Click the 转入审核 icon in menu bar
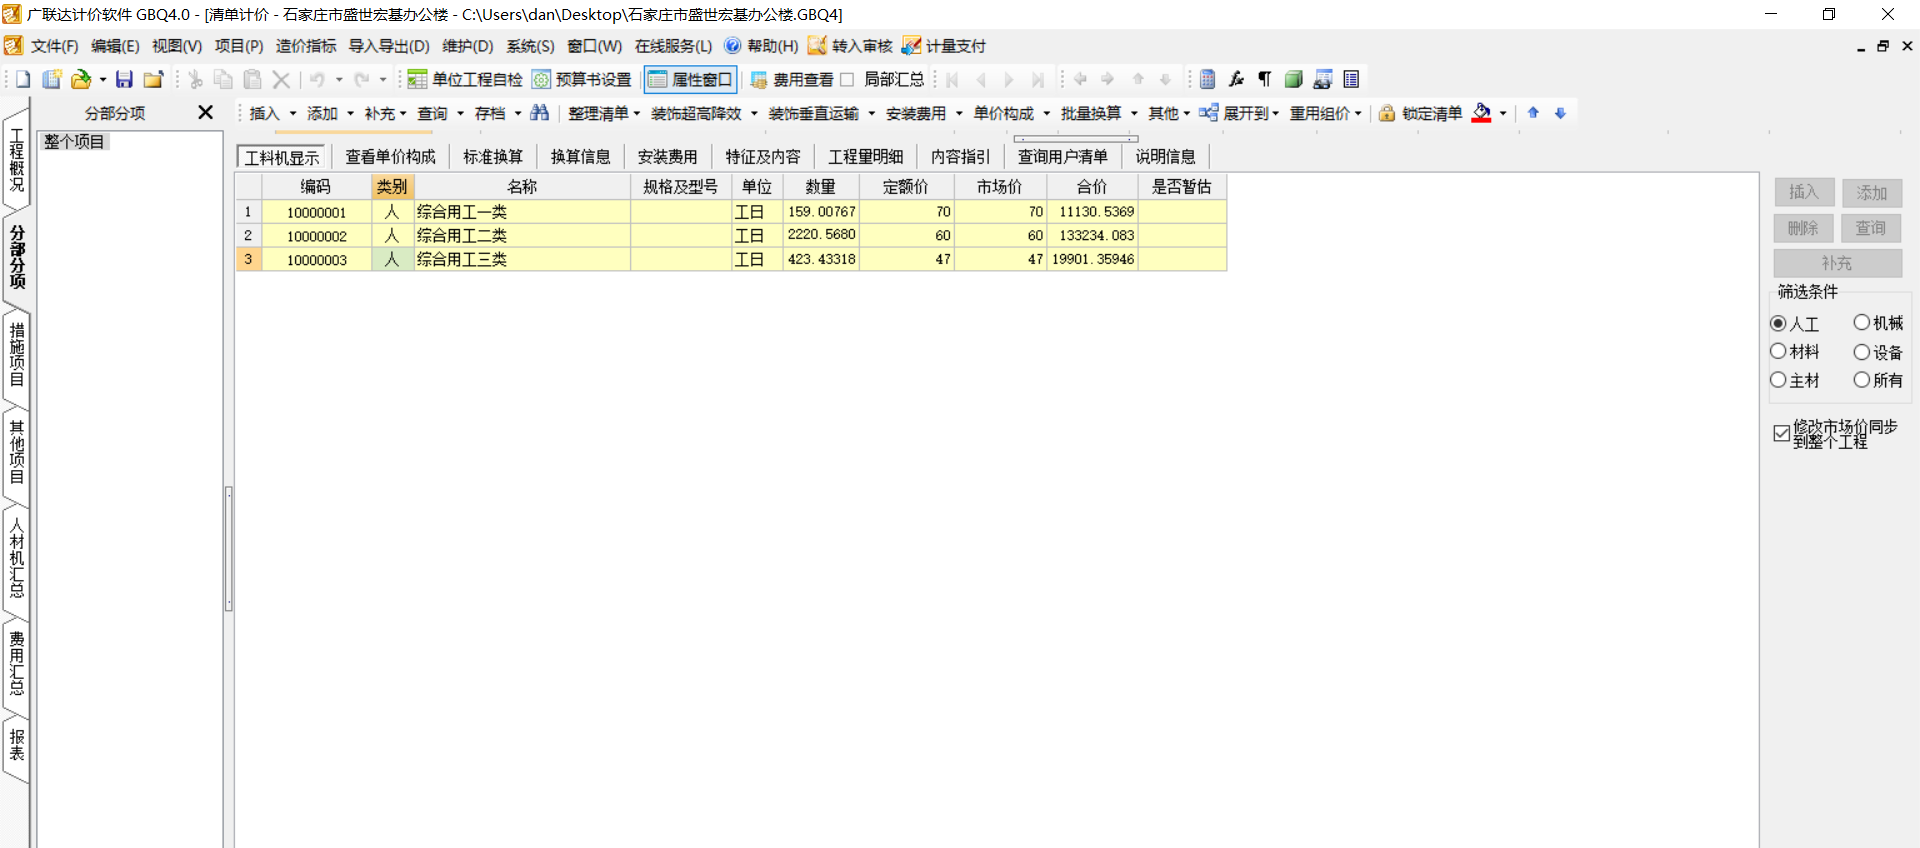Image resolution: width=1920 pixels, height=848 pixels. point(817,46)
